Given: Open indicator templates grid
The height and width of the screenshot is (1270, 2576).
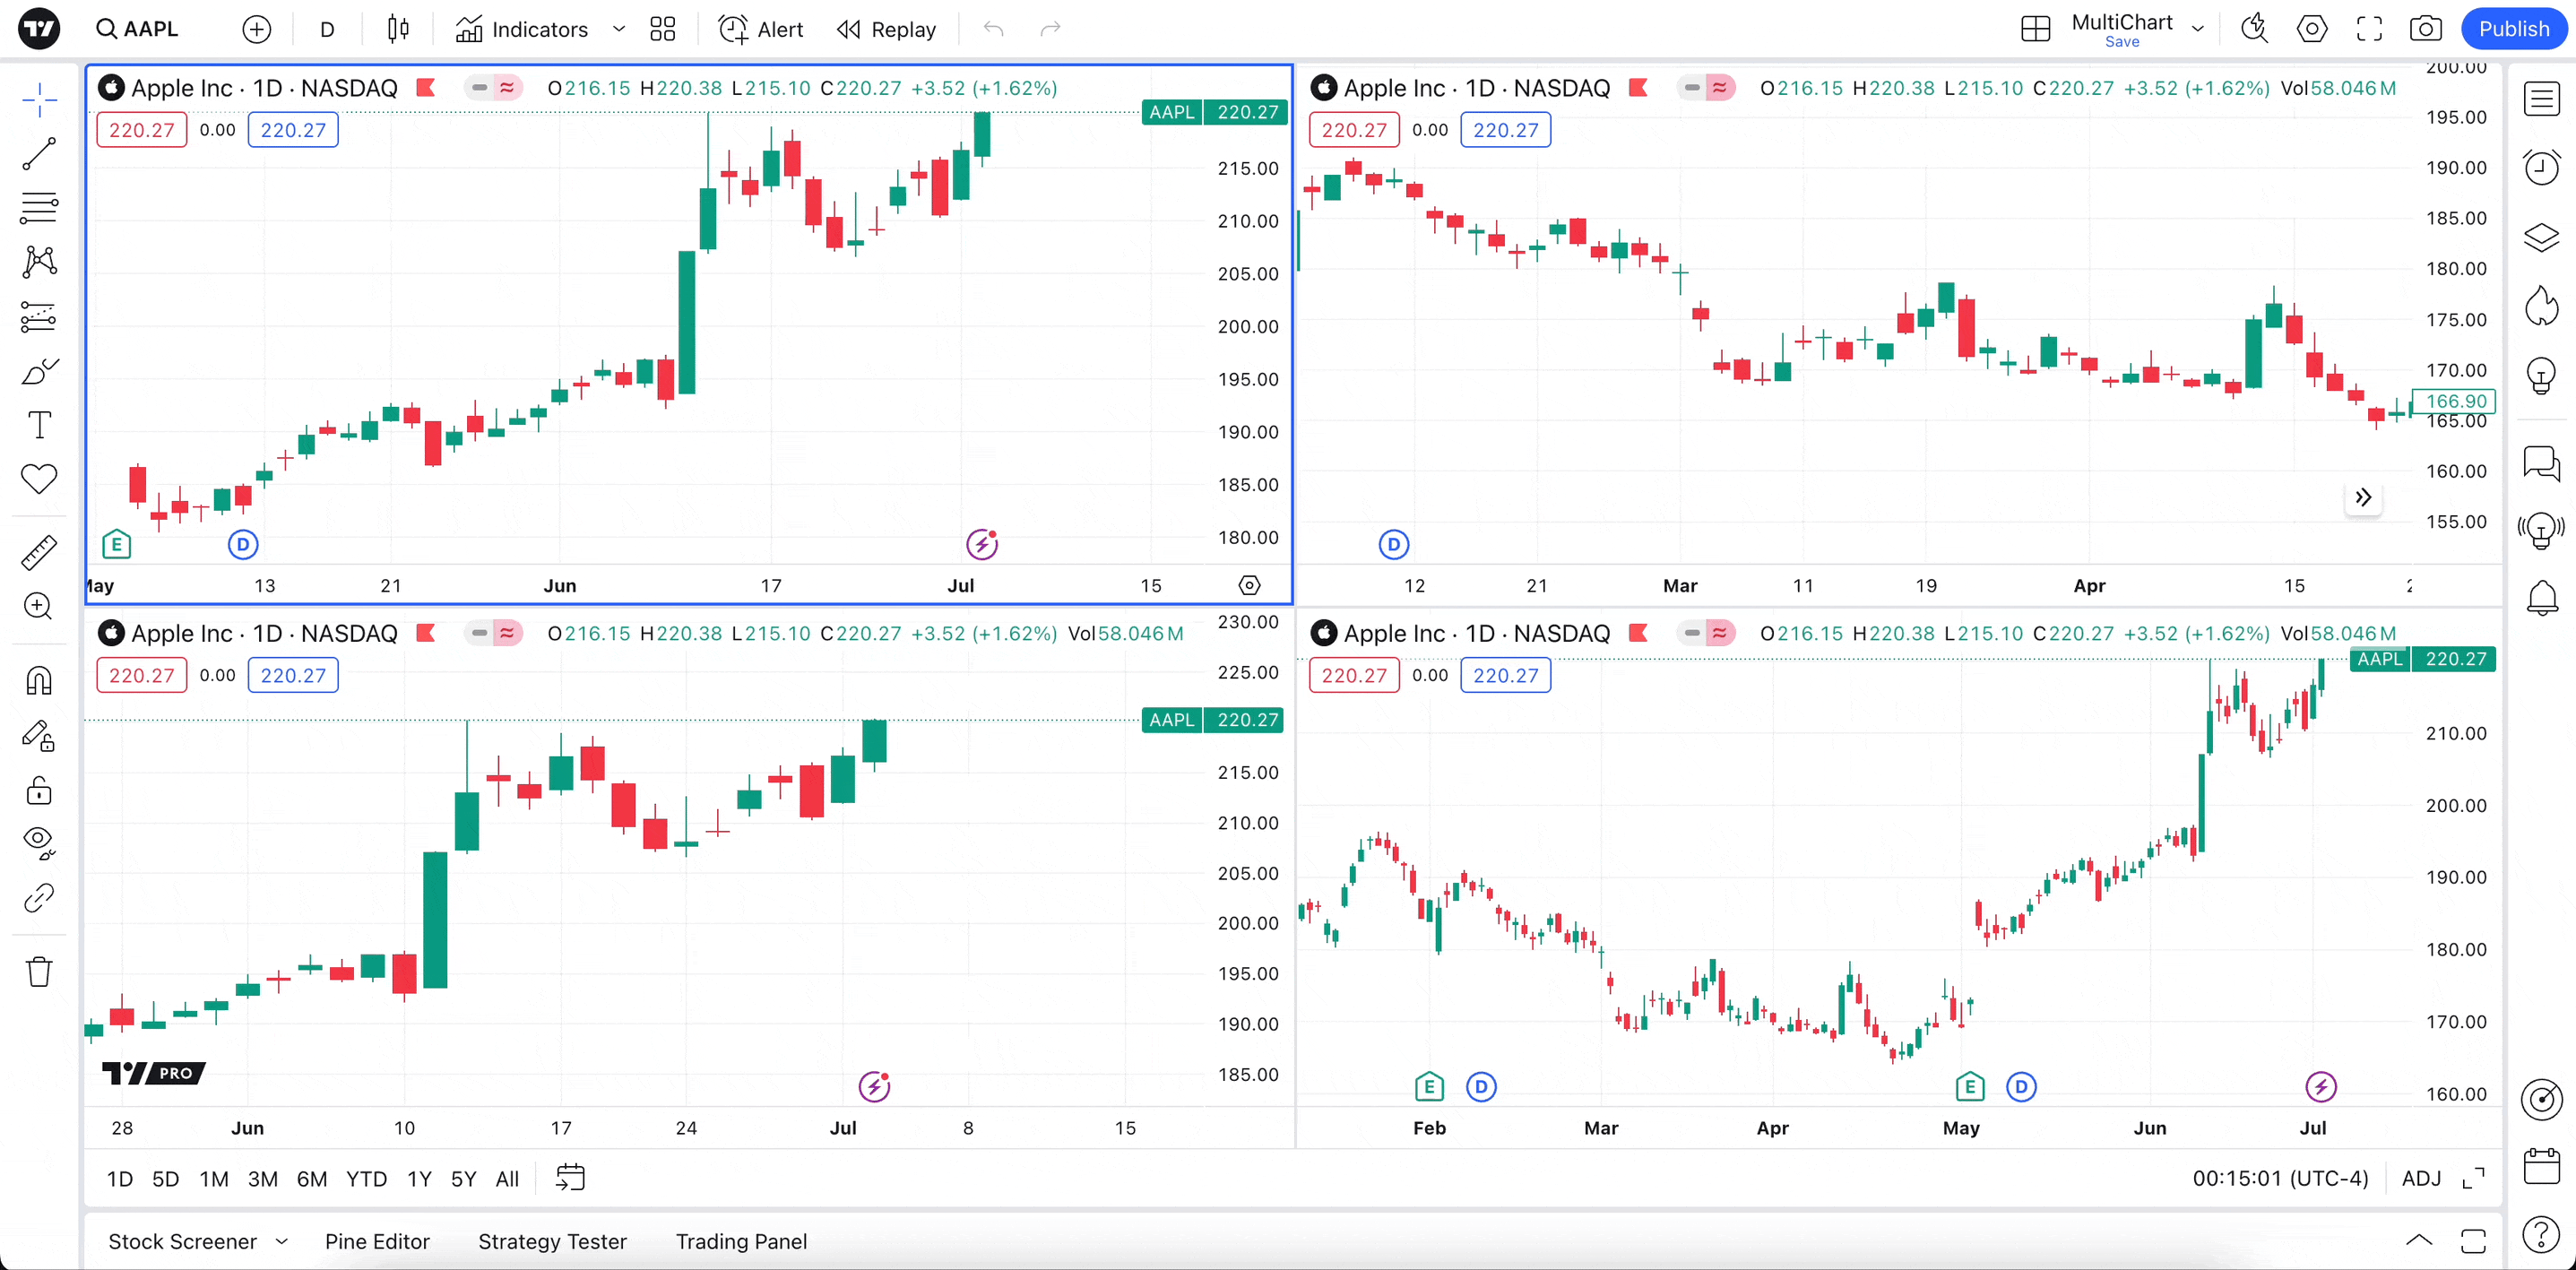Looking at the screenshot, I should tap(663, 29).
